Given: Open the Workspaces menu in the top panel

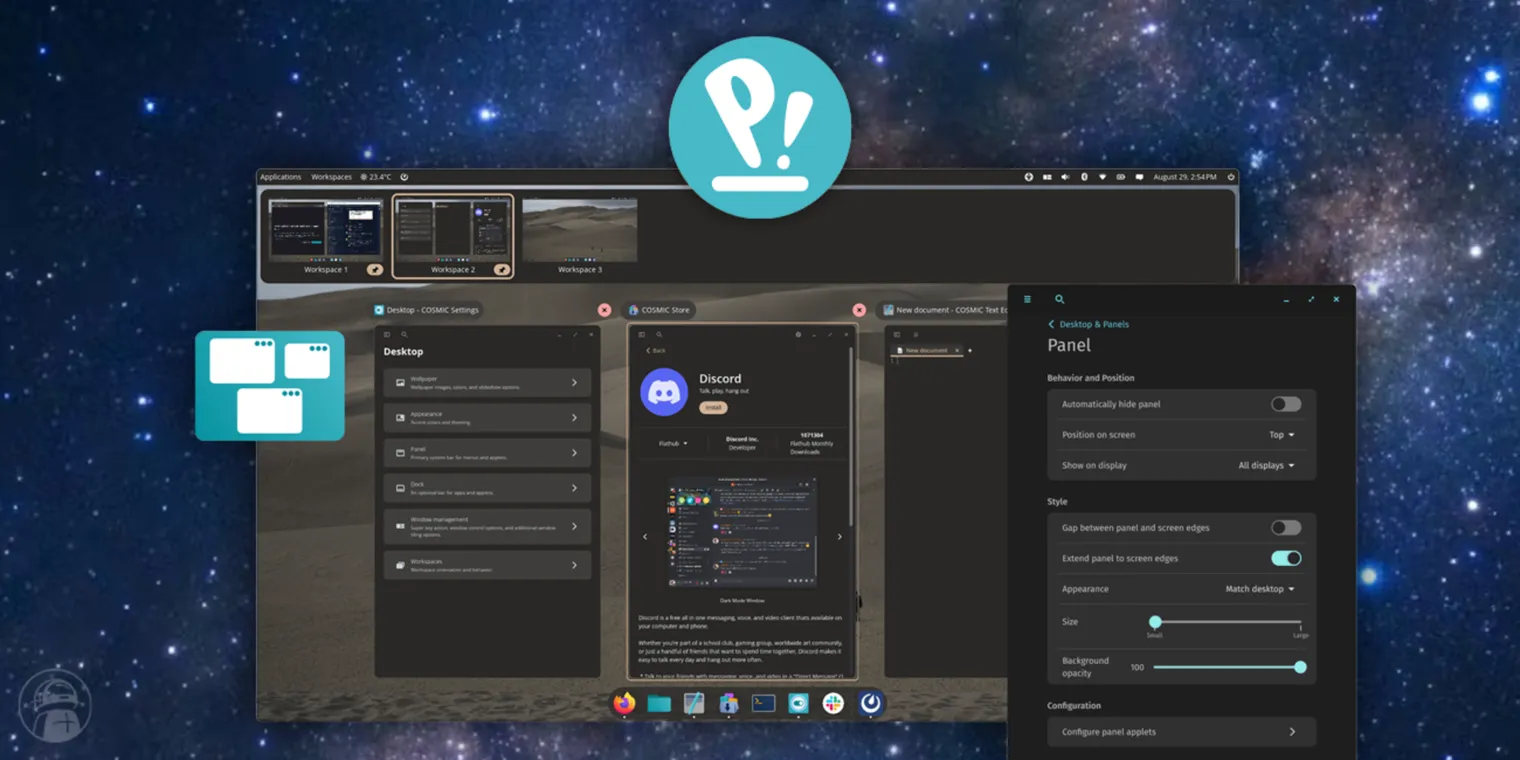Looking at the screenshot, I should coord(331,176).
